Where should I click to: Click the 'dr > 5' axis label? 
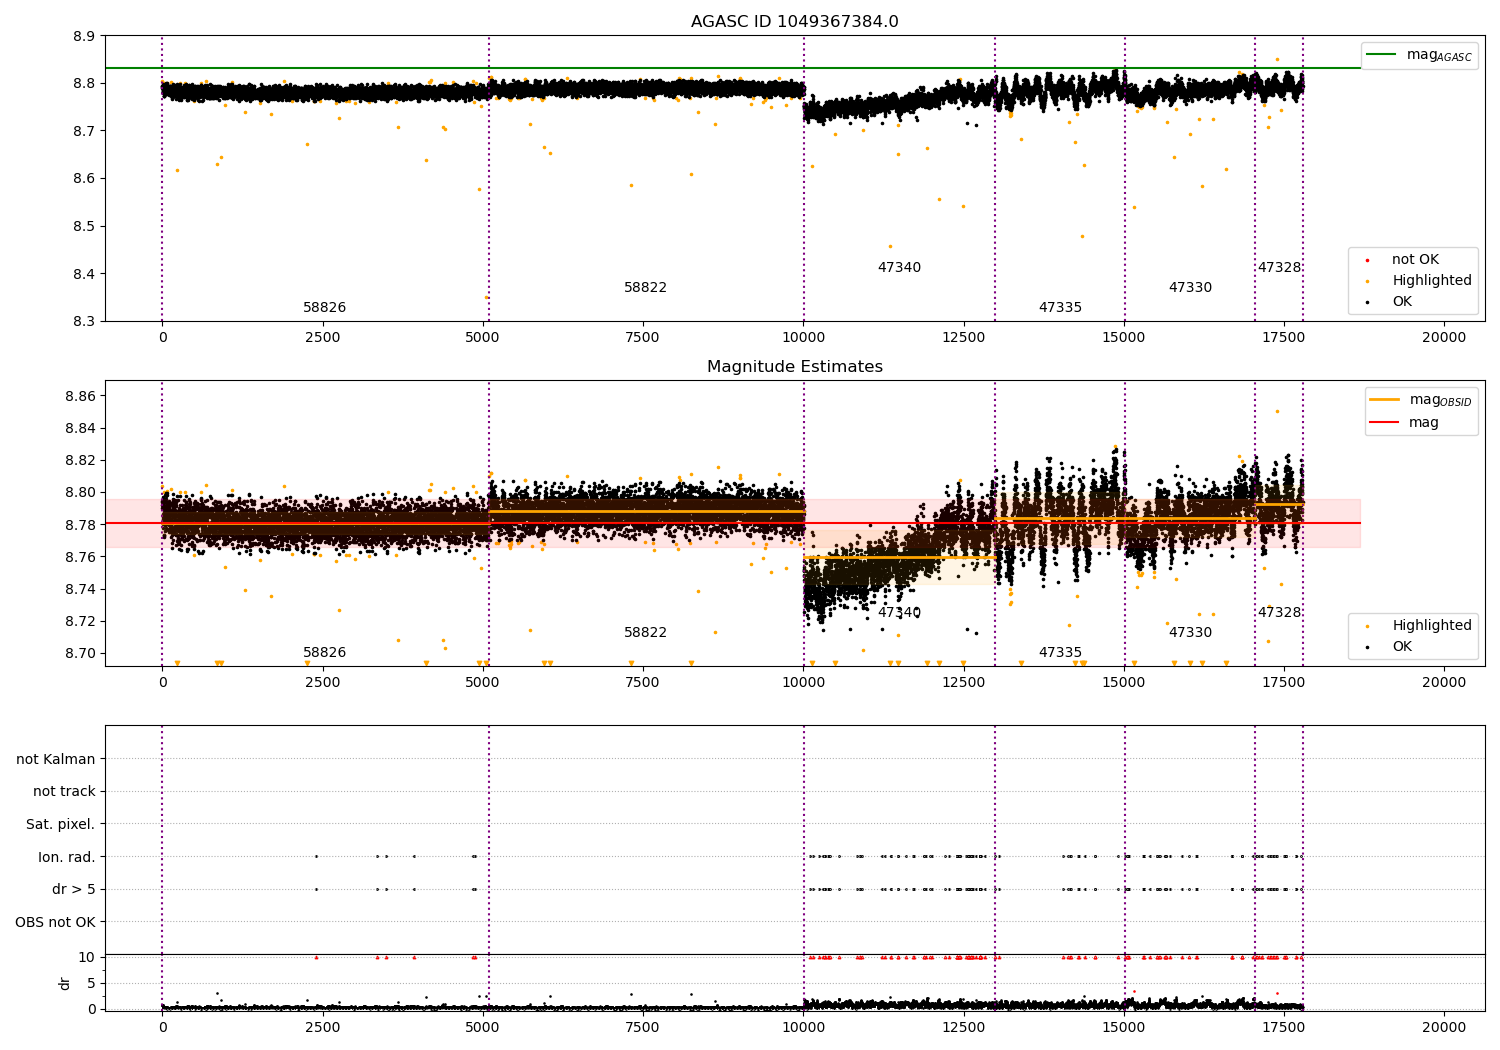(x=74, y=889)
